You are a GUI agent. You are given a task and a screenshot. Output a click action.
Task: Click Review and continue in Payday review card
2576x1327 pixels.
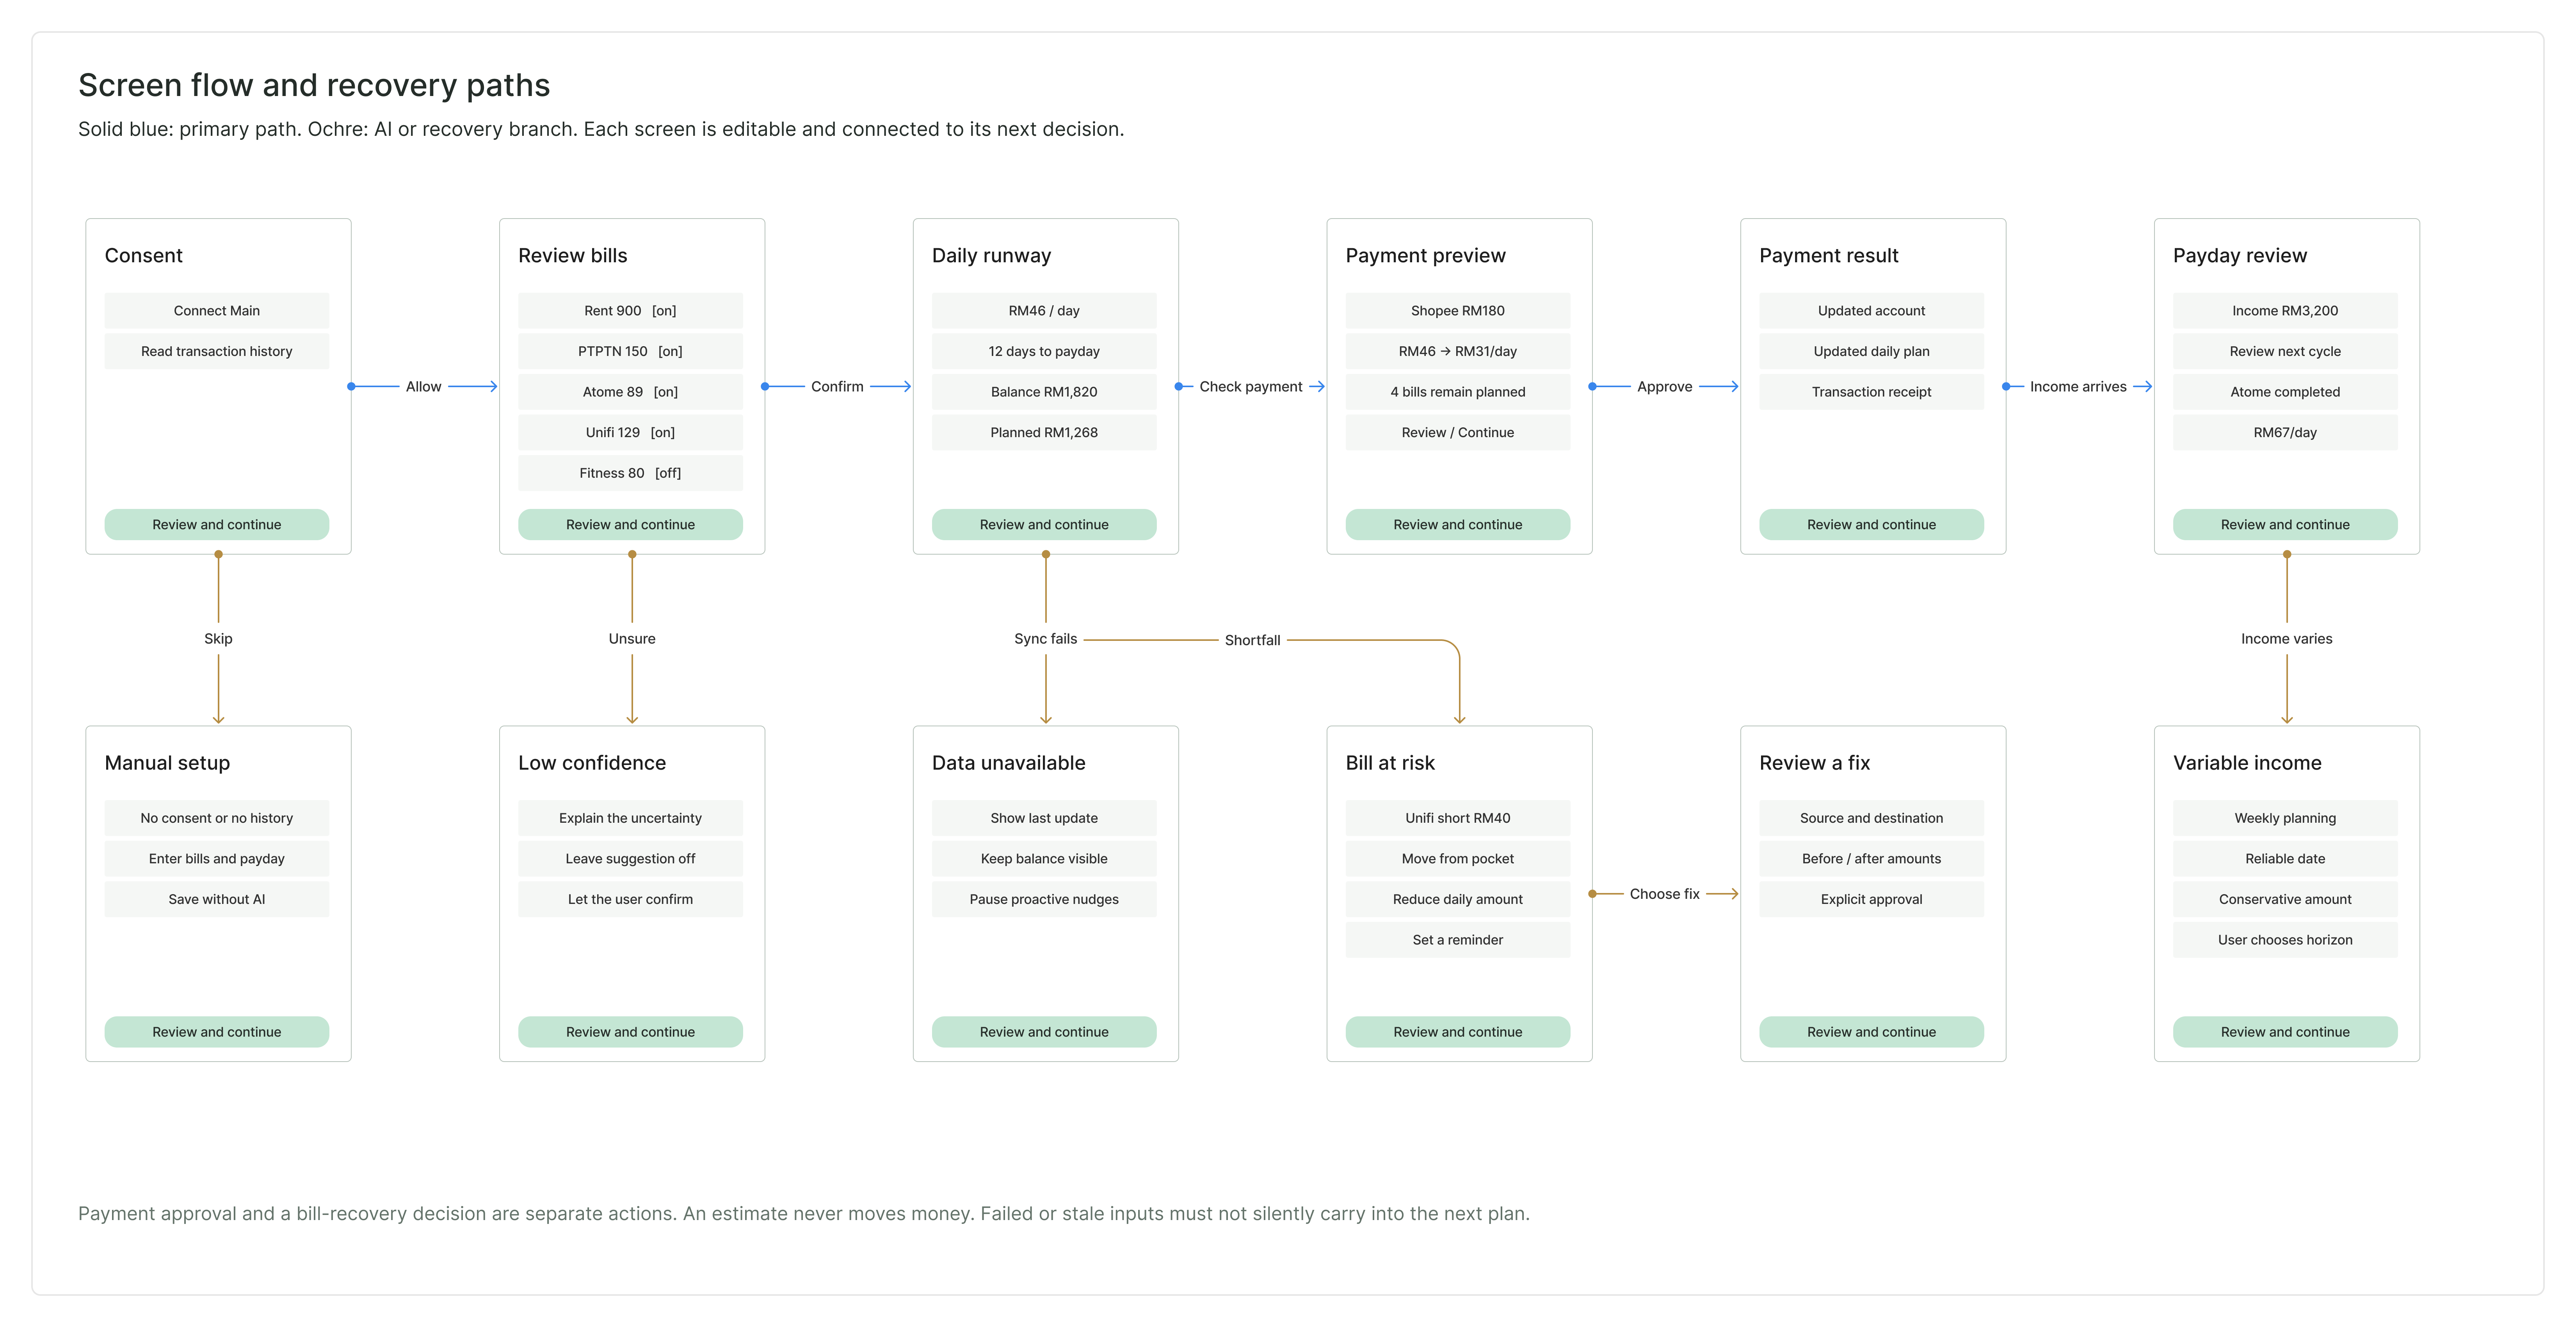2285,524
